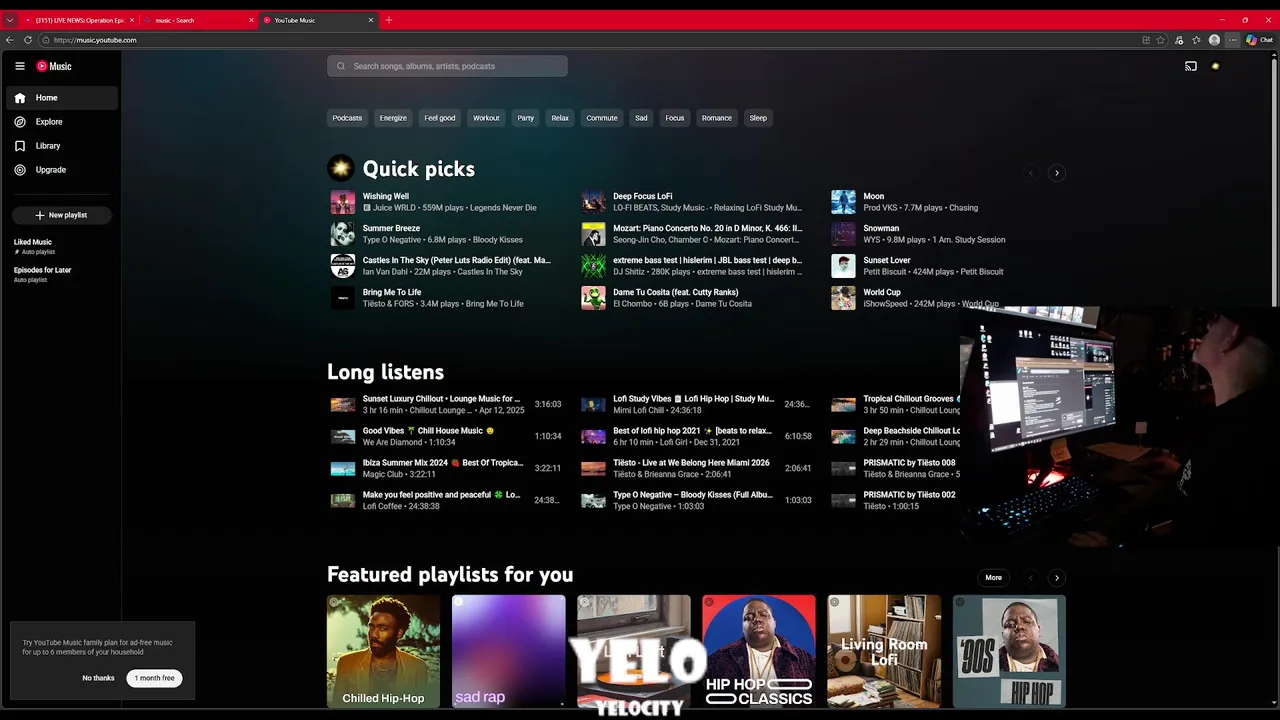Screen dimensions: 1280x720
Task: Play Sunset Lover thumbnail
Action: tap(844, 266)
